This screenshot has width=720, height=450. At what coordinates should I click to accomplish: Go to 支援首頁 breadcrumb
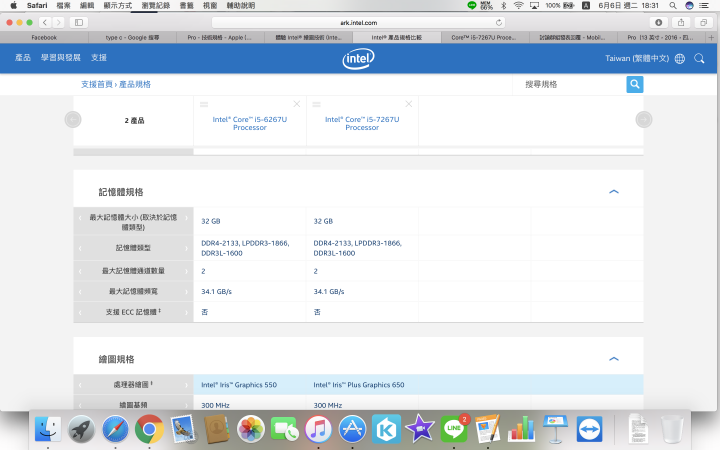[x=97, y=84]
